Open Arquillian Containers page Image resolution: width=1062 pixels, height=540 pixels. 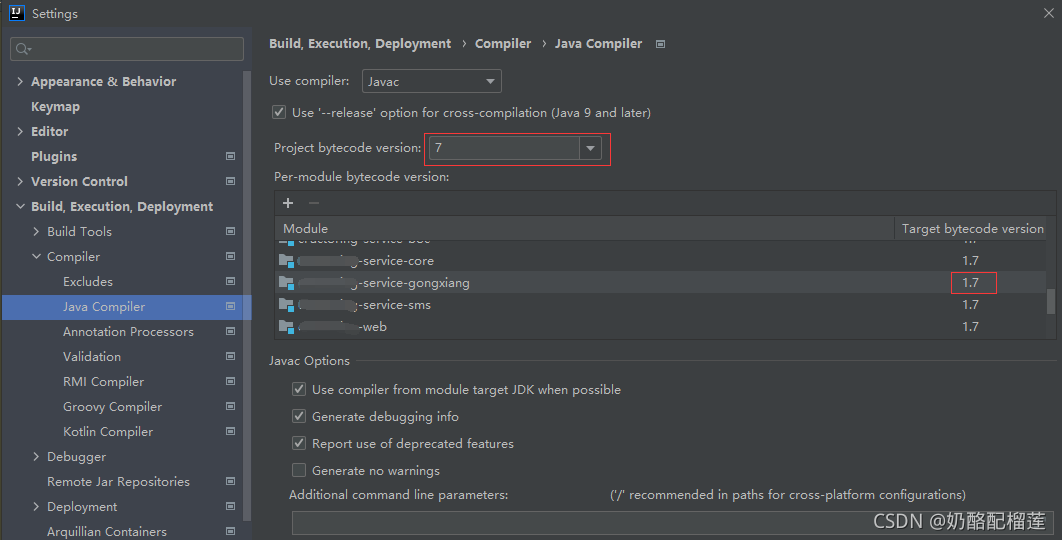tap(107, 531)
